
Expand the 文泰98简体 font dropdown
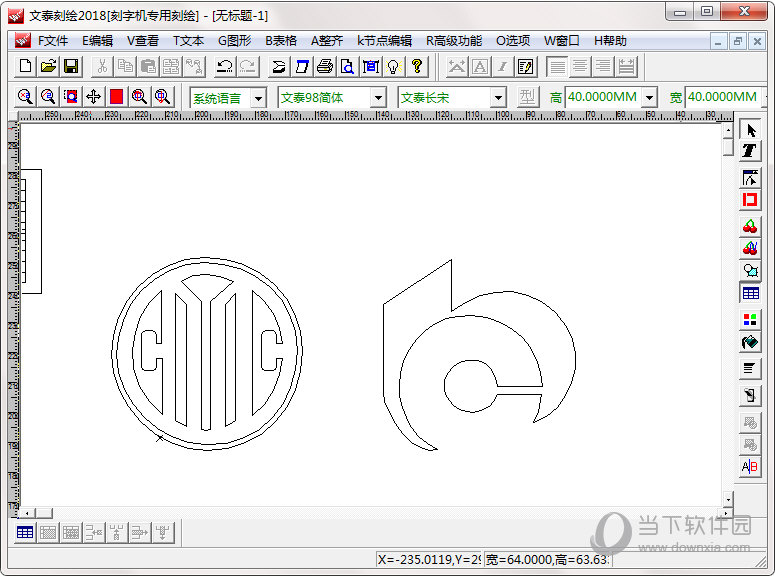point(378,97)
